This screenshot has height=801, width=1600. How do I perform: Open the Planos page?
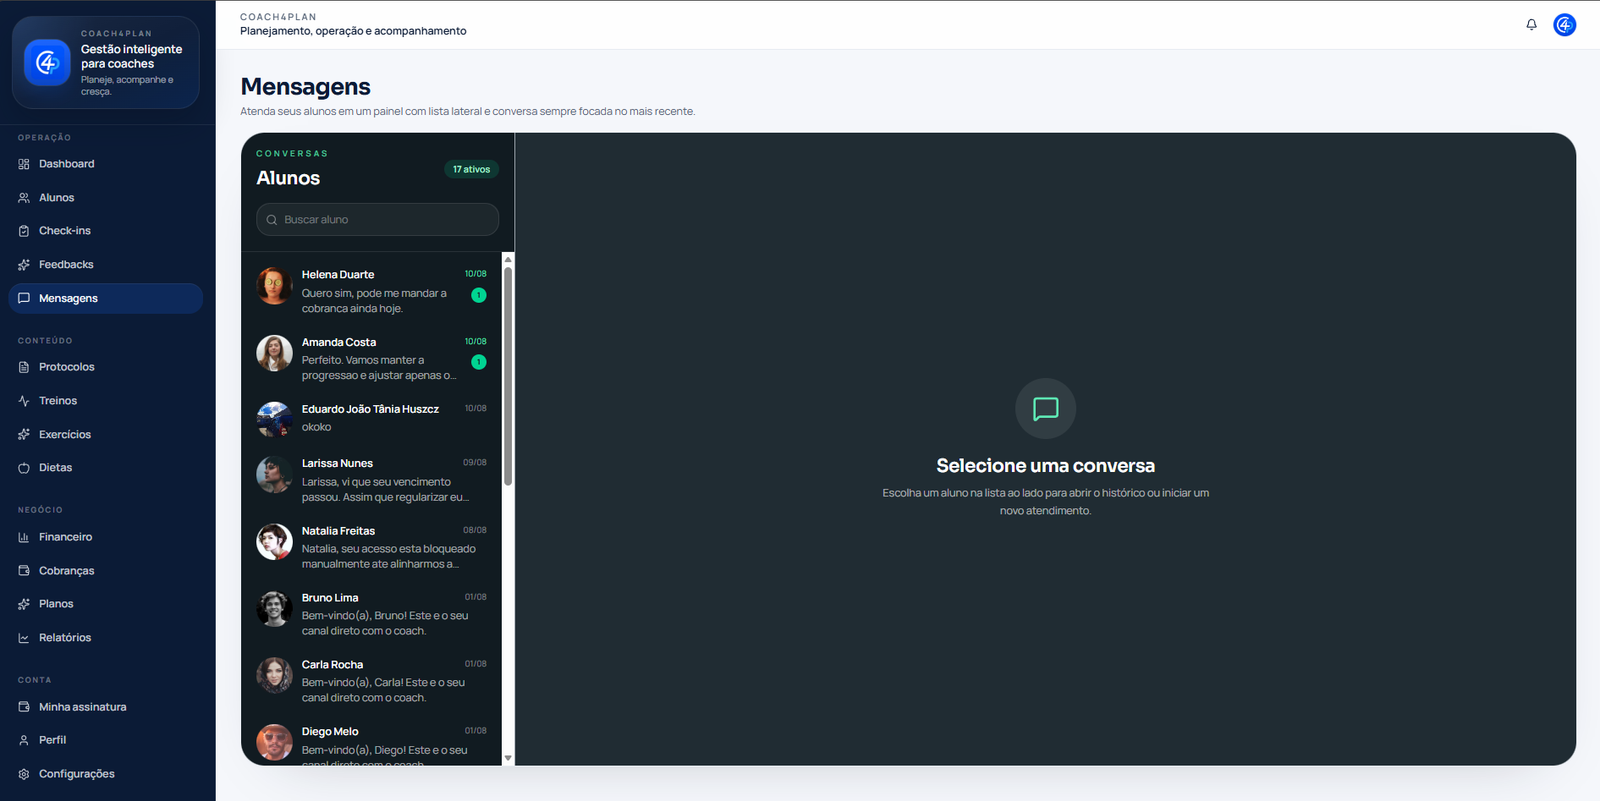[106, 604]
